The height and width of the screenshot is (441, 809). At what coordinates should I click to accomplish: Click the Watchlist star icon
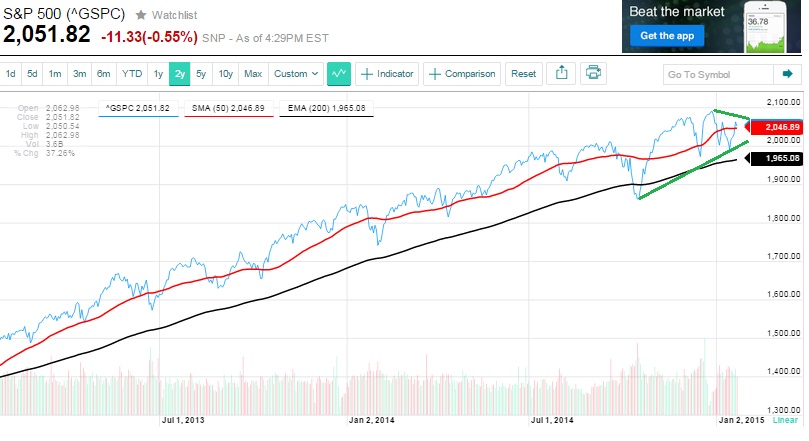pyautogui.click(x=141, y=15)
